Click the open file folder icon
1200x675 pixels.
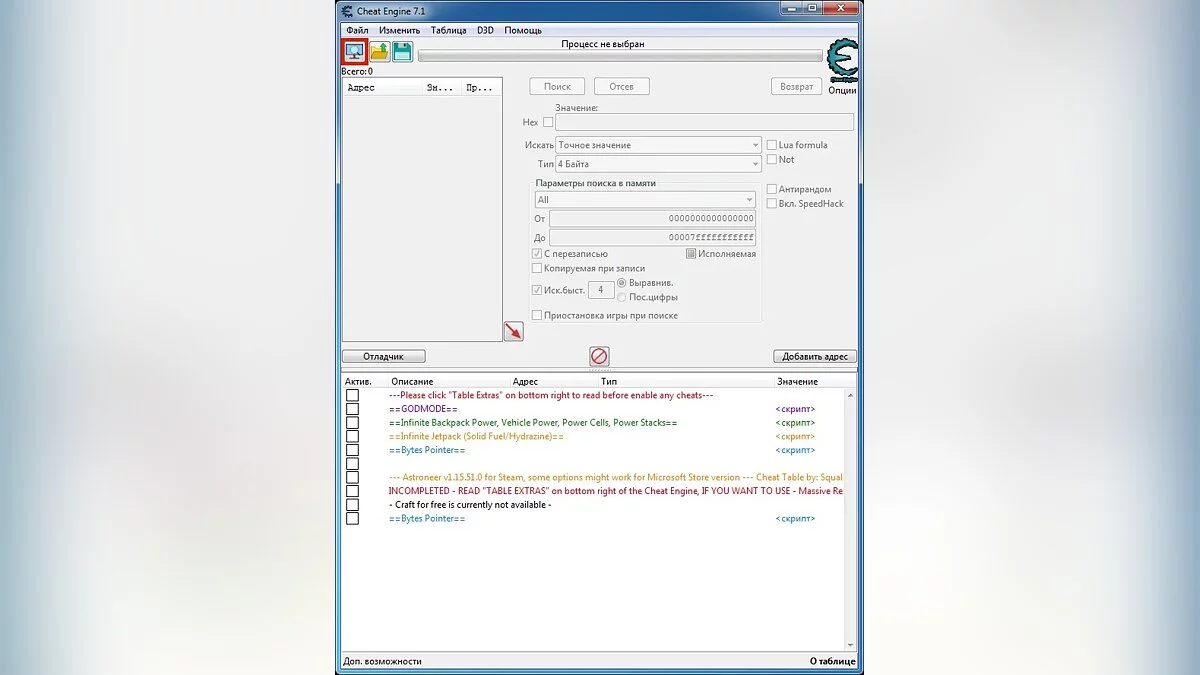[379, 52]
